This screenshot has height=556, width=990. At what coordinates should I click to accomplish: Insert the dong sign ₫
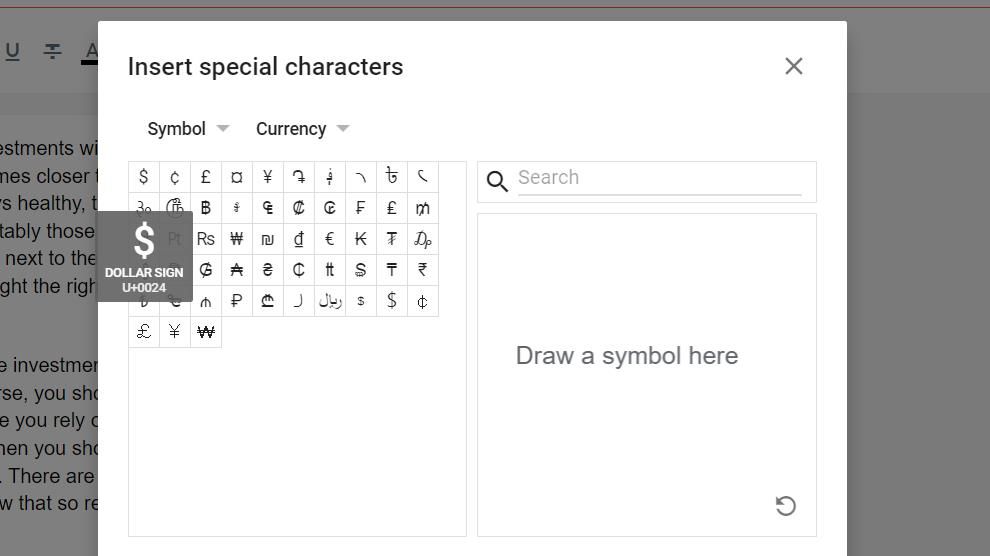tap(299, 239)
